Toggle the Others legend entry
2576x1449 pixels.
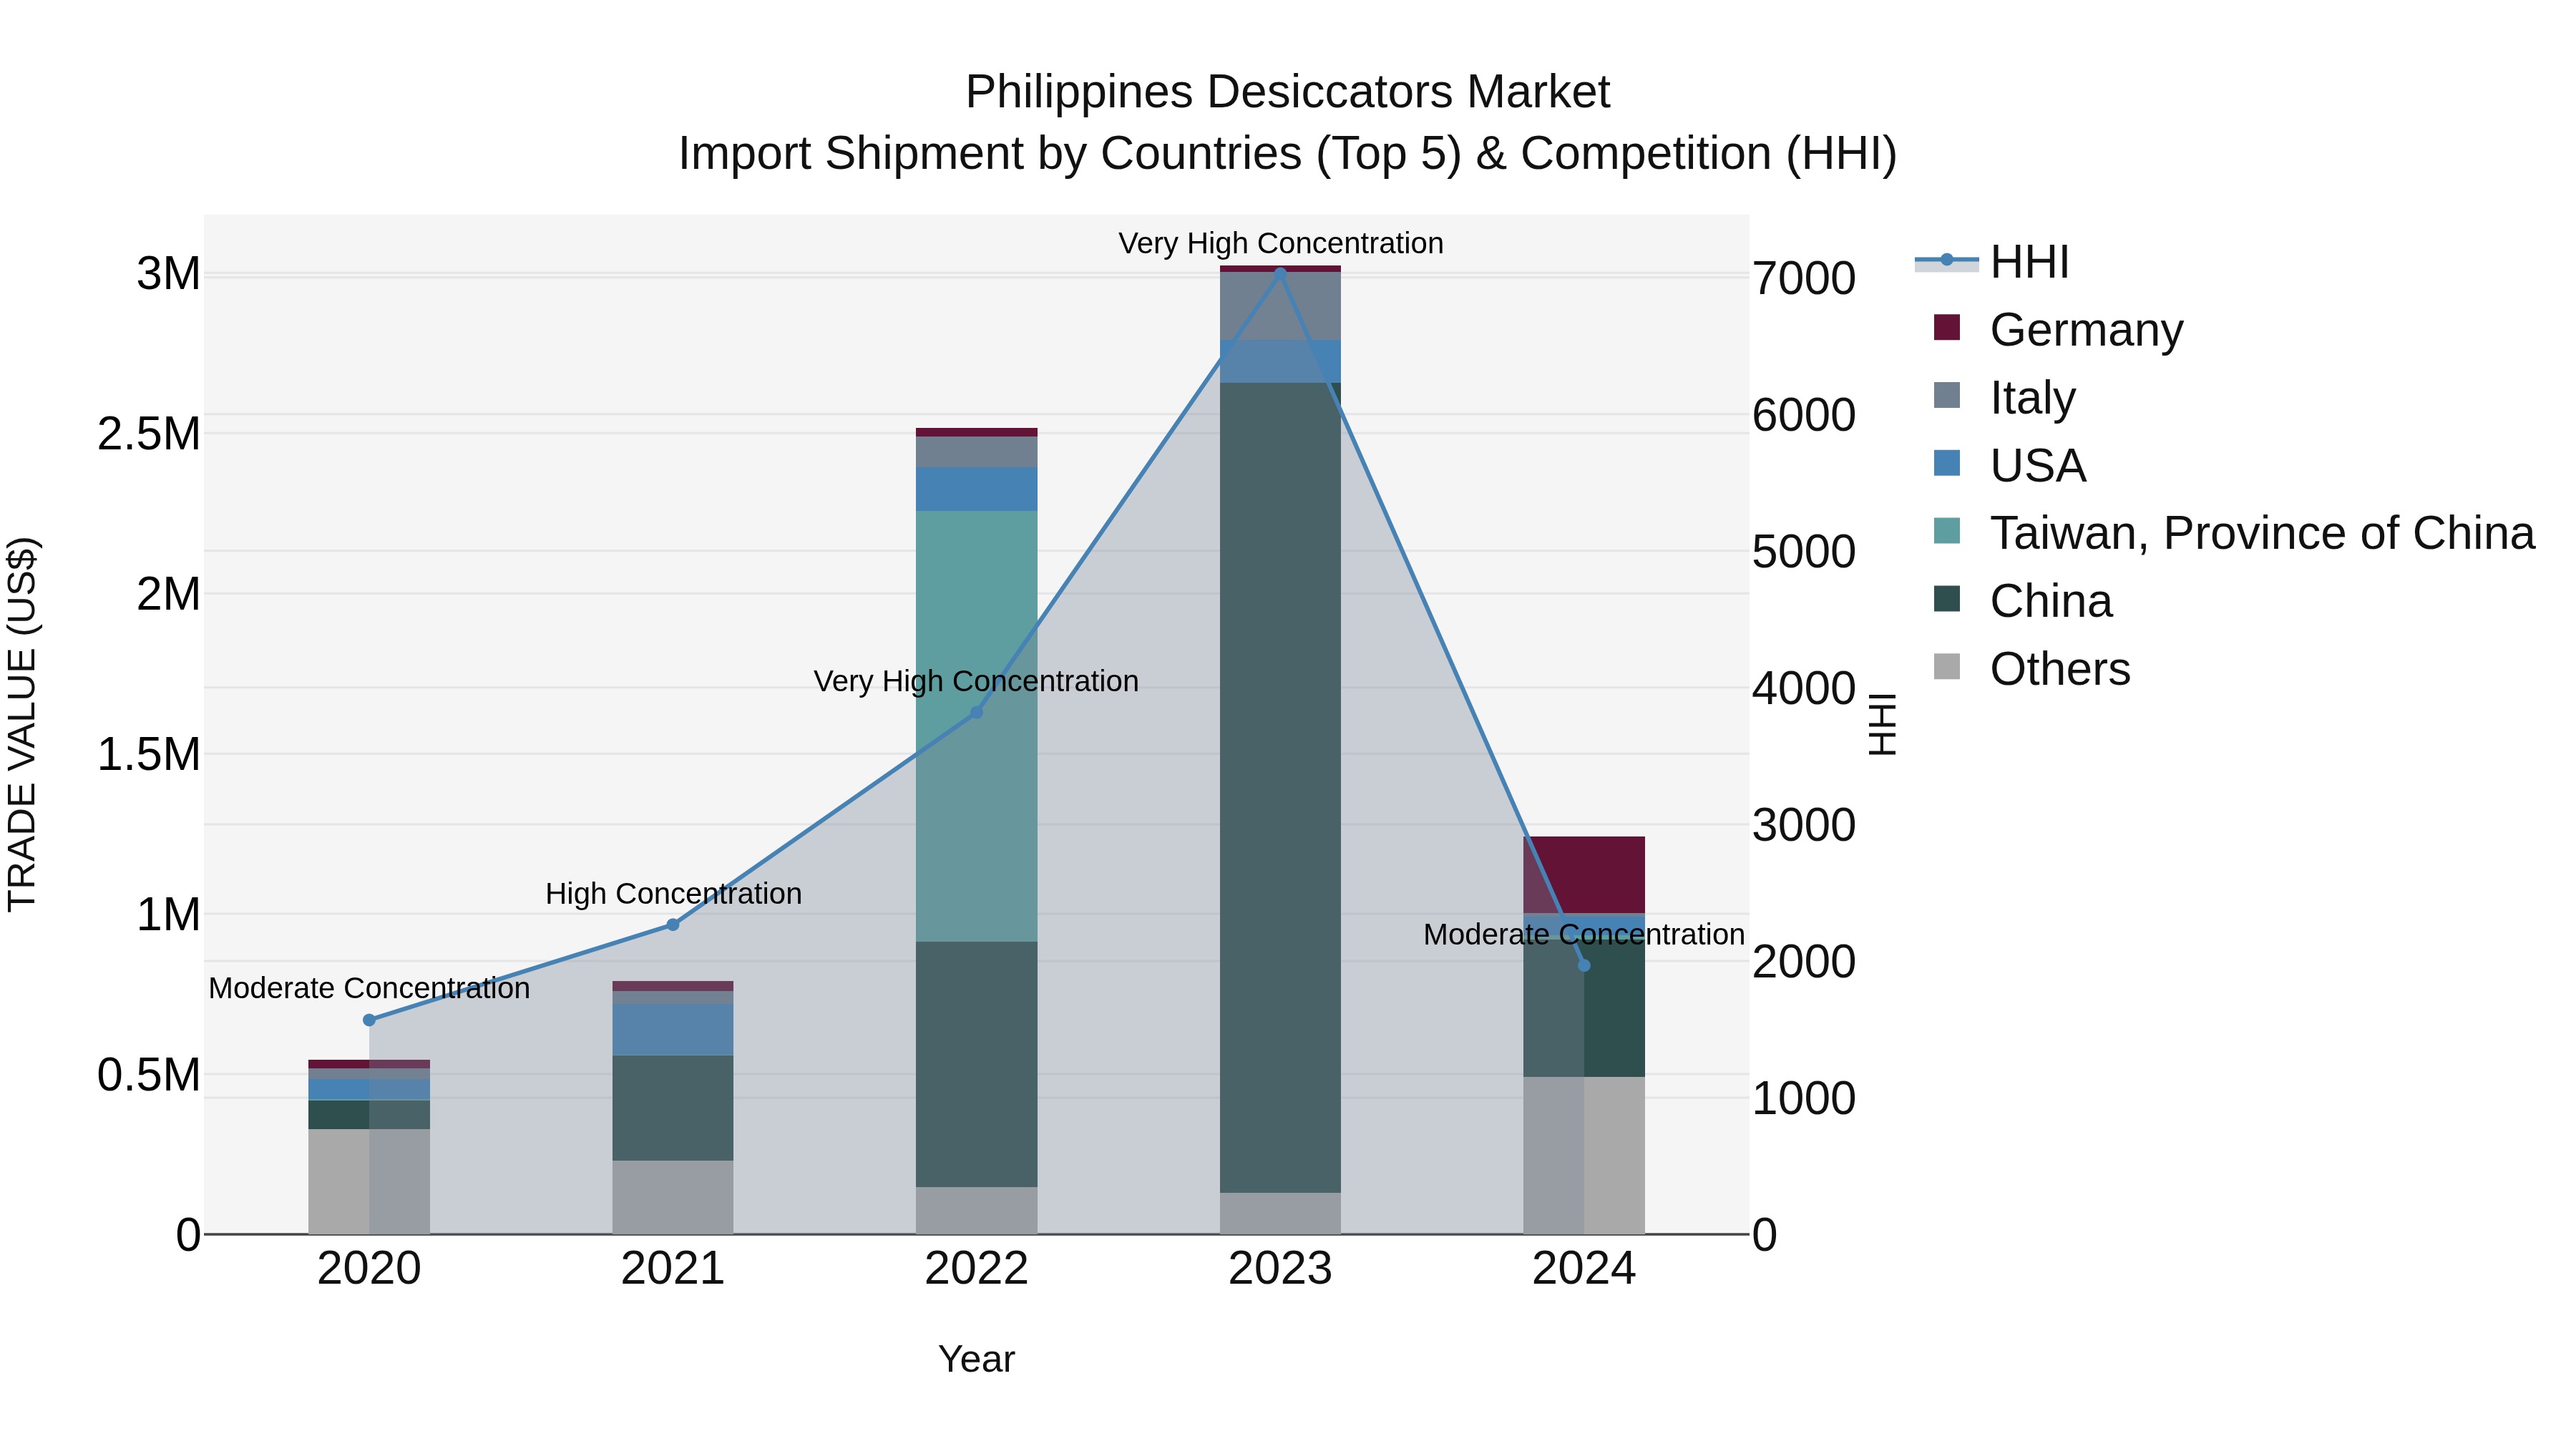pos(2031,669)
